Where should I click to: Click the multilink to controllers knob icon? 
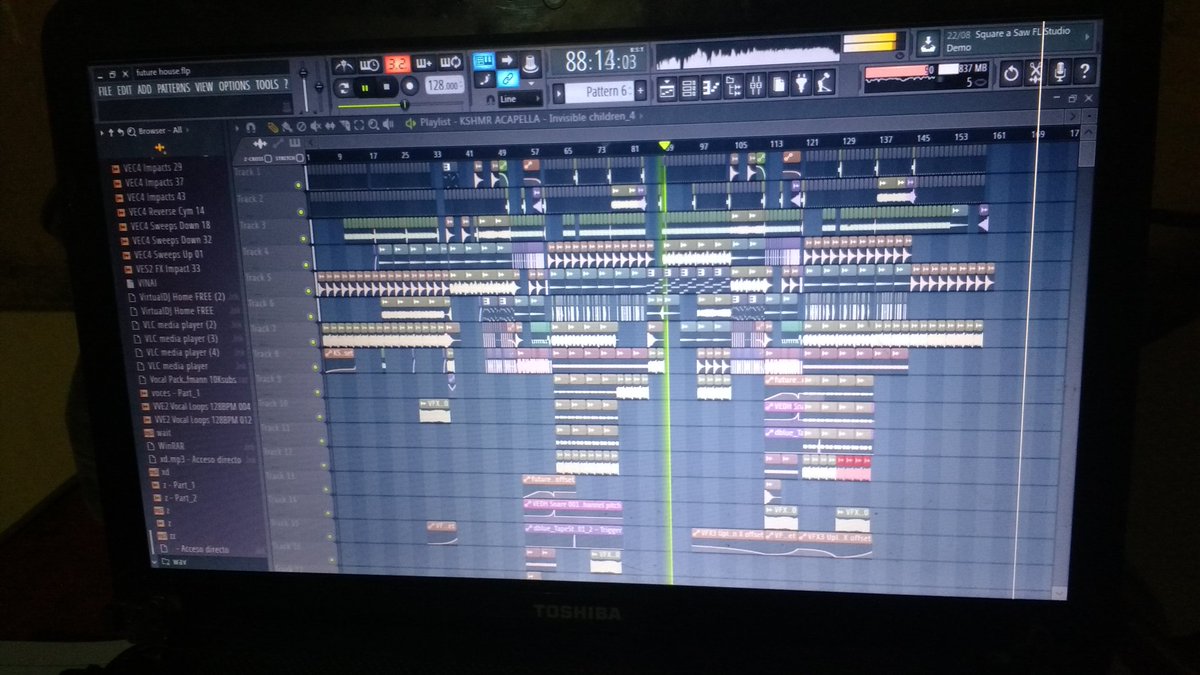coord(530,64)
